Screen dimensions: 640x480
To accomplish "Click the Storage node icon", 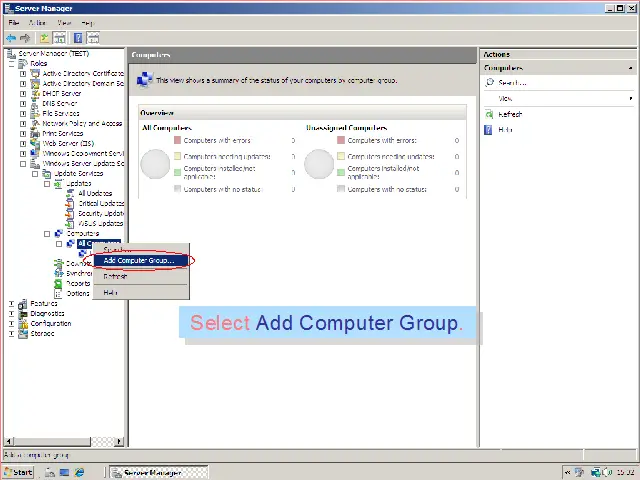I will (24, 333).
